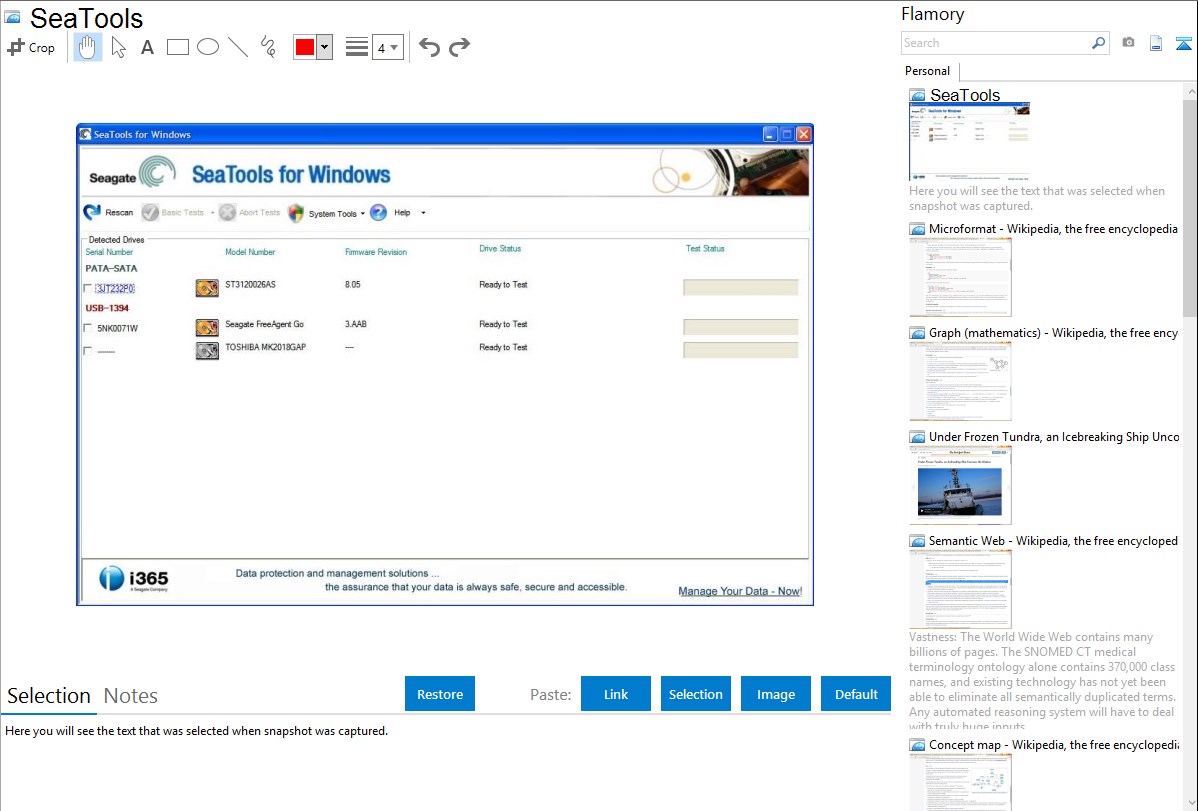Image resolution: width=1198 pixels, height=811 pixels.
Task: Click the Seagate logo in the SeaTools header
Action: [x=132, y=173]
